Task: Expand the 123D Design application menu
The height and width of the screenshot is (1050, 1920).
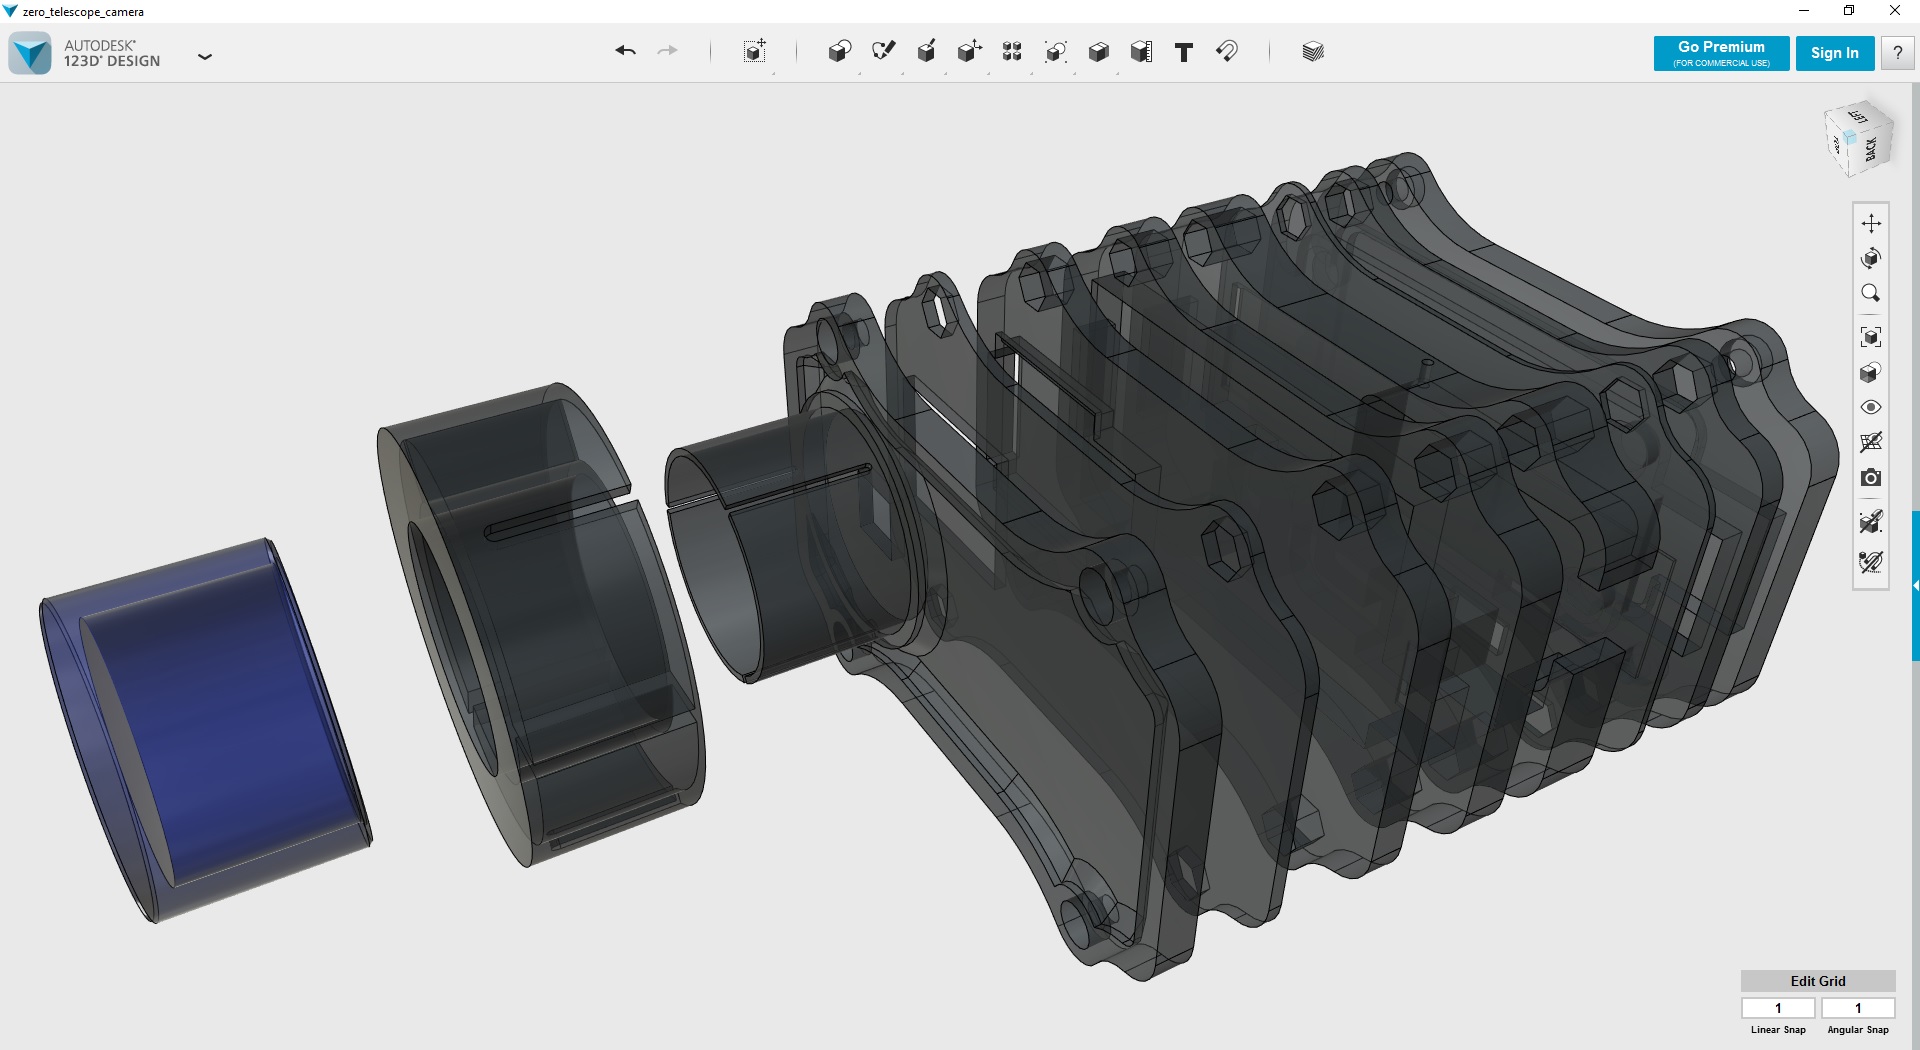Action: (205, 57)
